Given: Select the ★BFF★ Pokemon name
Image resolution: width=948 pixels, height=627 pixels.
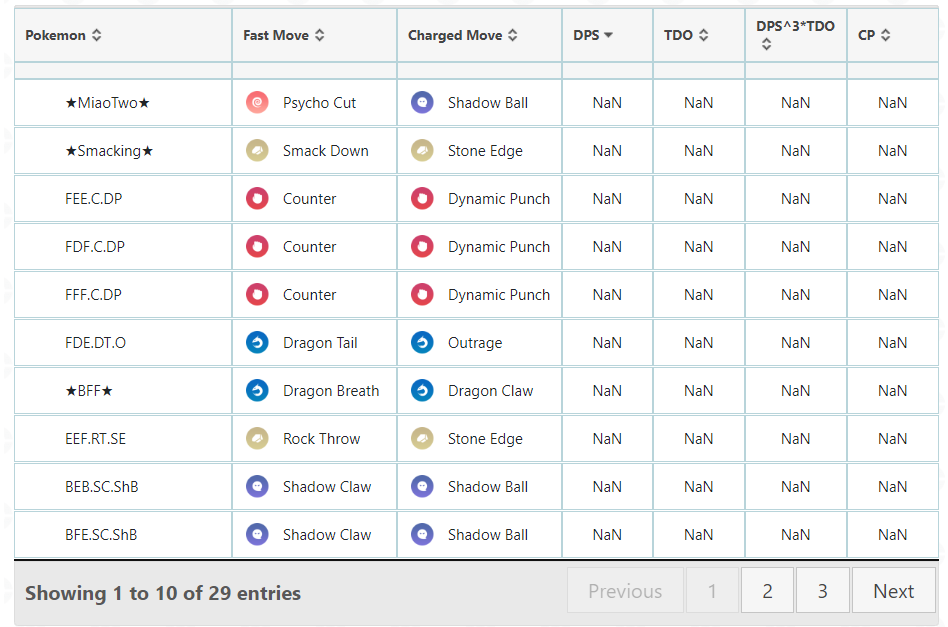Looking at the screenshot, I should [89, 391].
